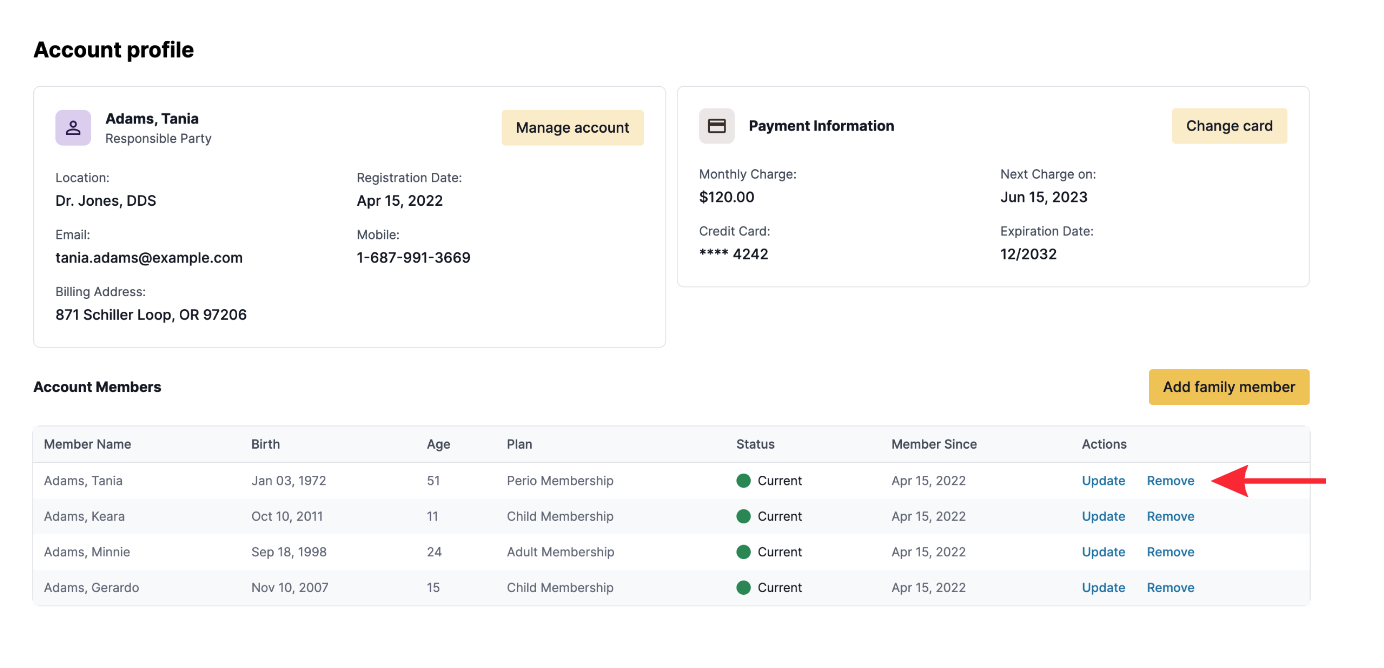
Task: Remove Adams, Gerardo from account
Action: (x=1171, y=588)
